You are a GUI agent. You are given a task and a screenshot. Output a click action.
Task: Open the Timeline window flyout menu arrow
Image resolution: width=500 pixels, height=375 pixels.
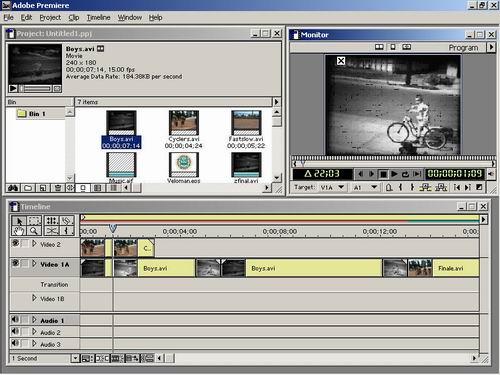[483, 219]
